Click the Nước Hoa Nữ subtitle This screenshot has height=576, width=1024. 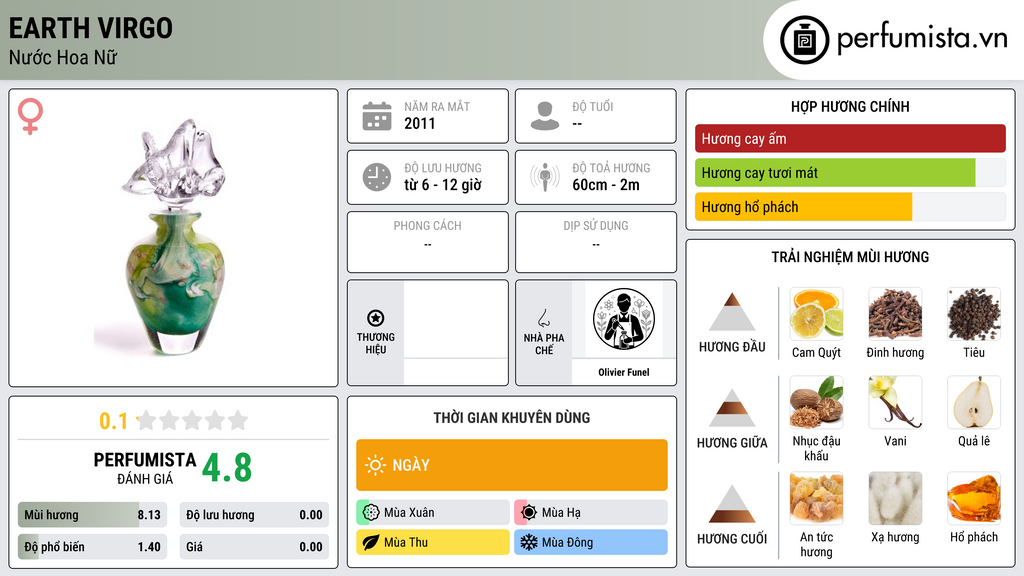tap(63, 57)
